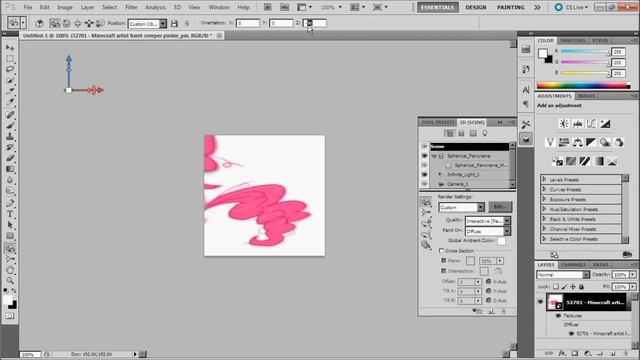This screenshot has width=640, height=360.
Task: Enable Cross Section checkbox
Action: coord(441,251)
